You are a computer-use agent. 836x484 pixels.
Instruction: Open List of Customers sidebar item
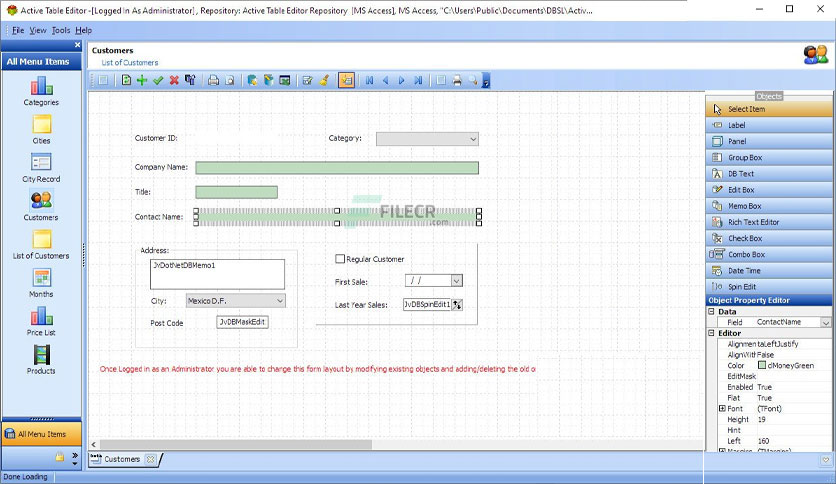41,245
